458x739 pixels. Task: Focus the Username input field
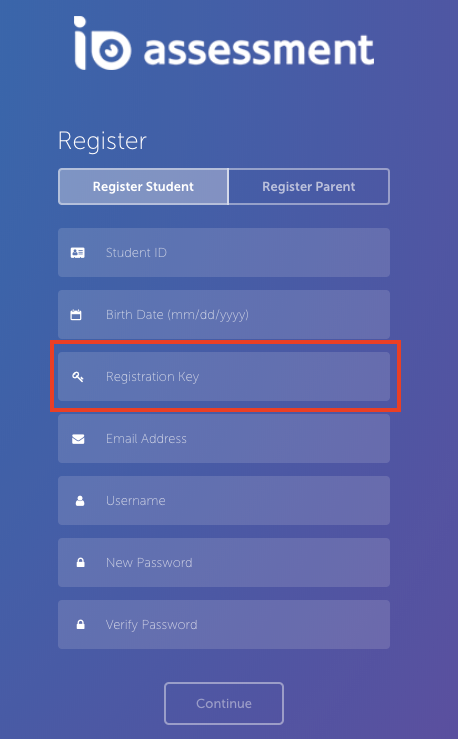[224, 501]
